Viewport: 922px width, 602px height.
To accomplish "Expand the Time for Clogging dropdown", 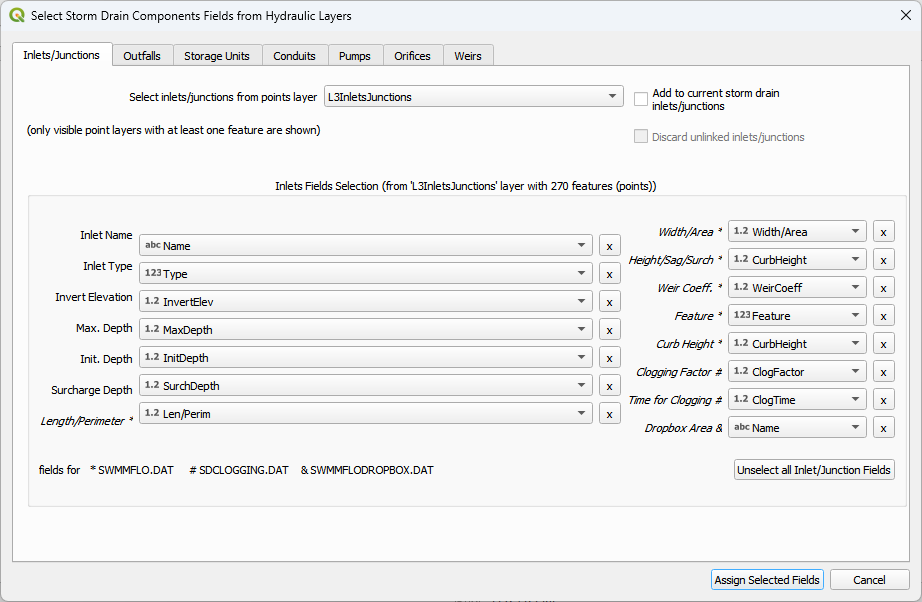I will pyautogui.click(x=797, y=400).
